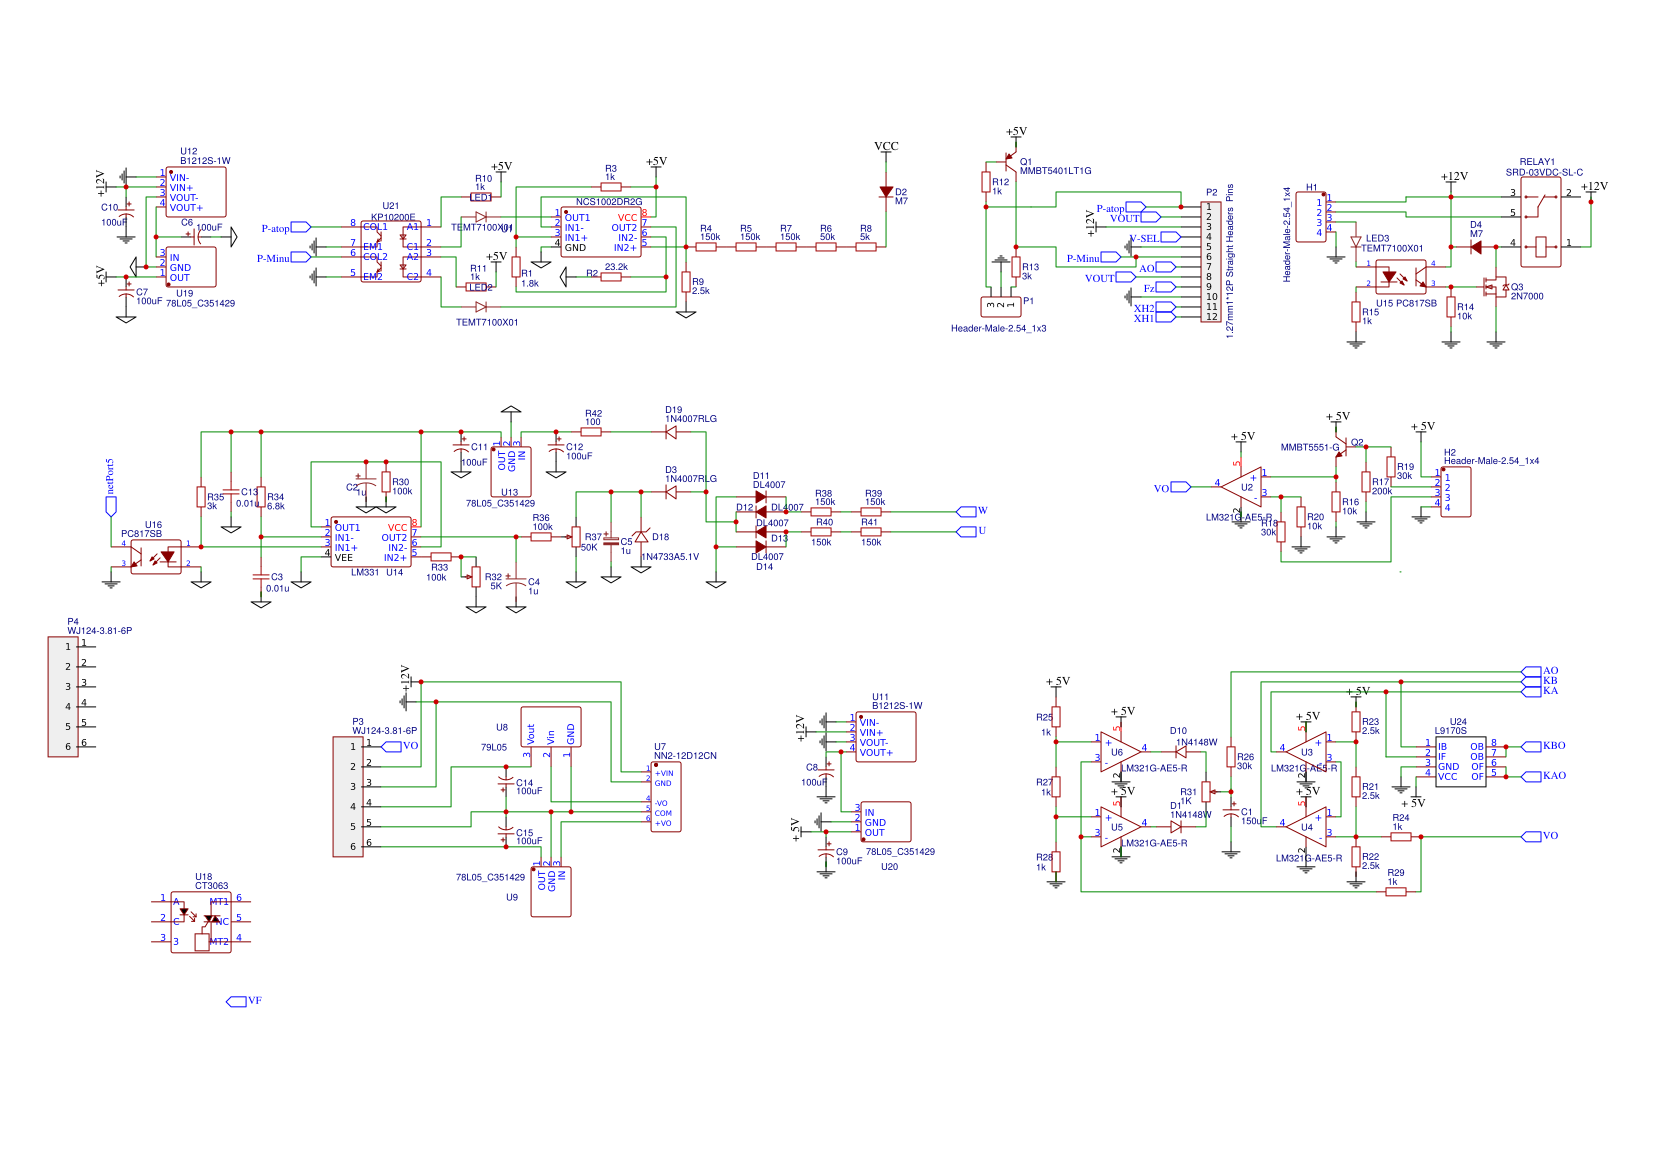The height and width of the screenshot is (1172, 1655).
Task: Select the H2 Header-Male-2.54_1x4 connector
Action: tap(1456, 492)
